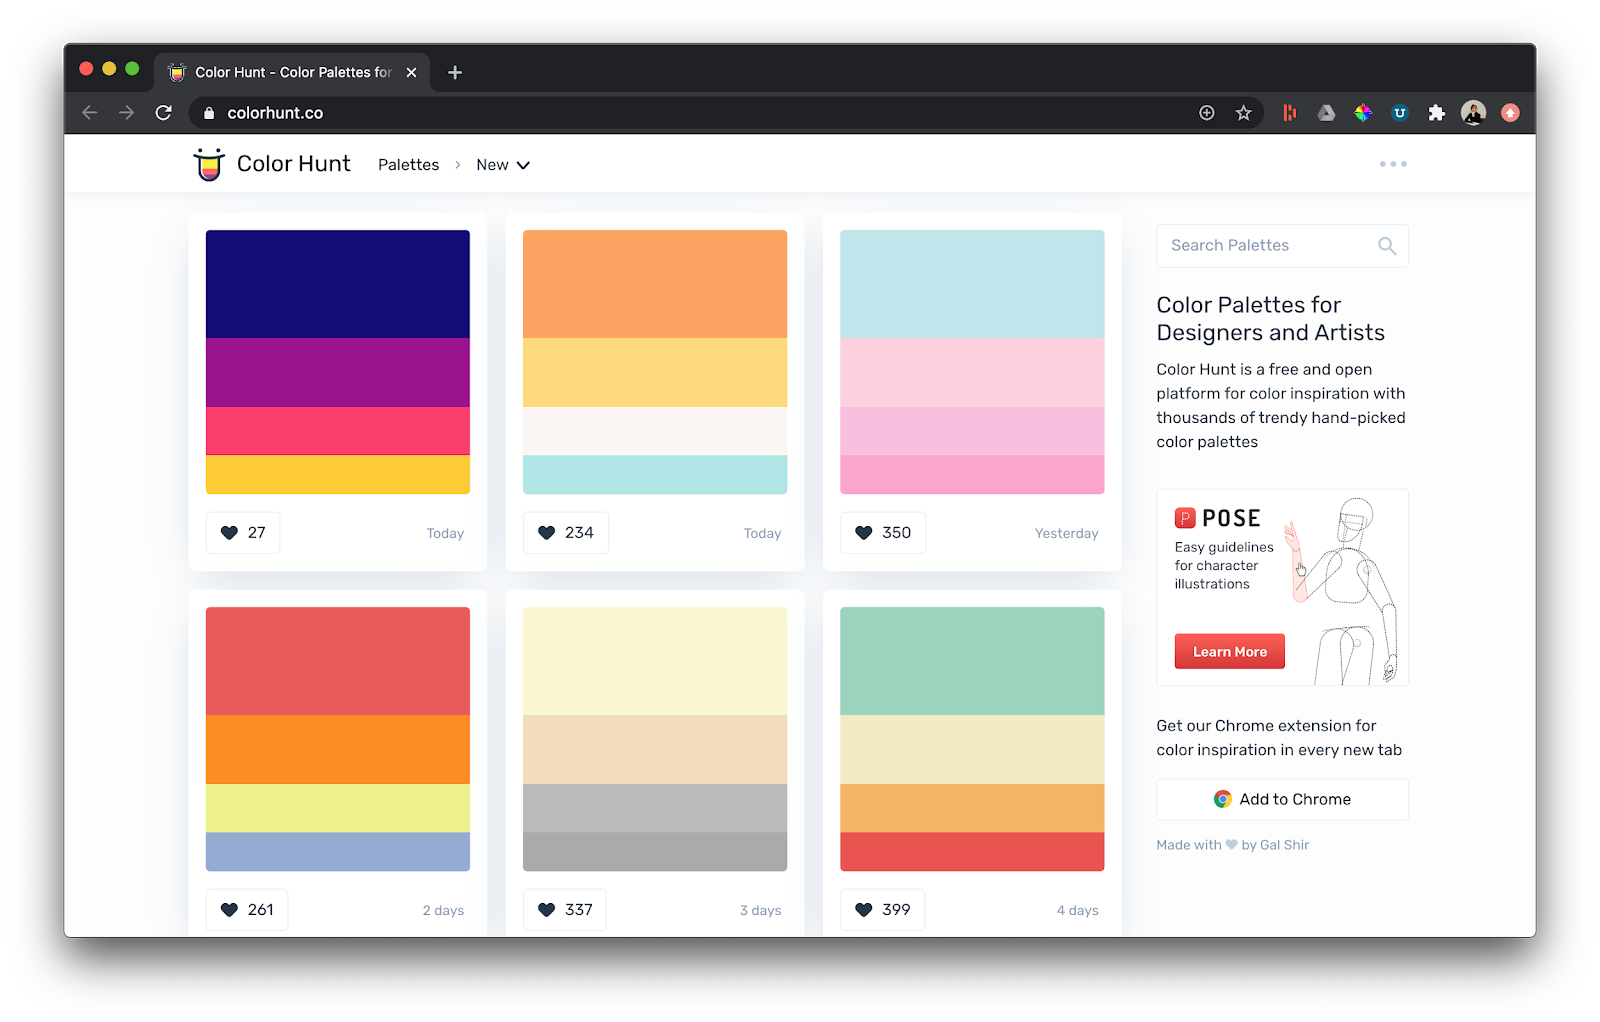Pick the bottom pink stripe in 350-likes palette
1600x1022 pixels.
point(972,475)
